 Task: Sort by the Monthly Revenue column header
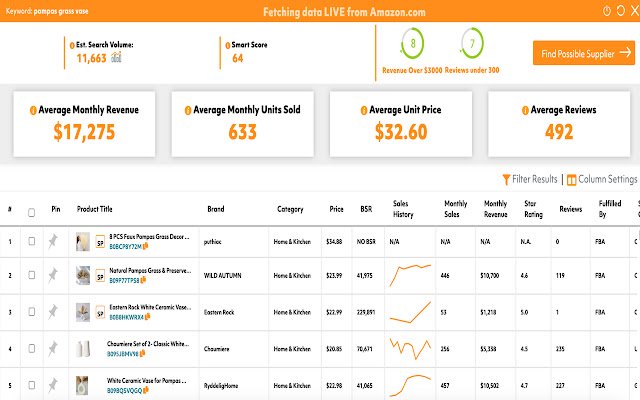[496, 209]
